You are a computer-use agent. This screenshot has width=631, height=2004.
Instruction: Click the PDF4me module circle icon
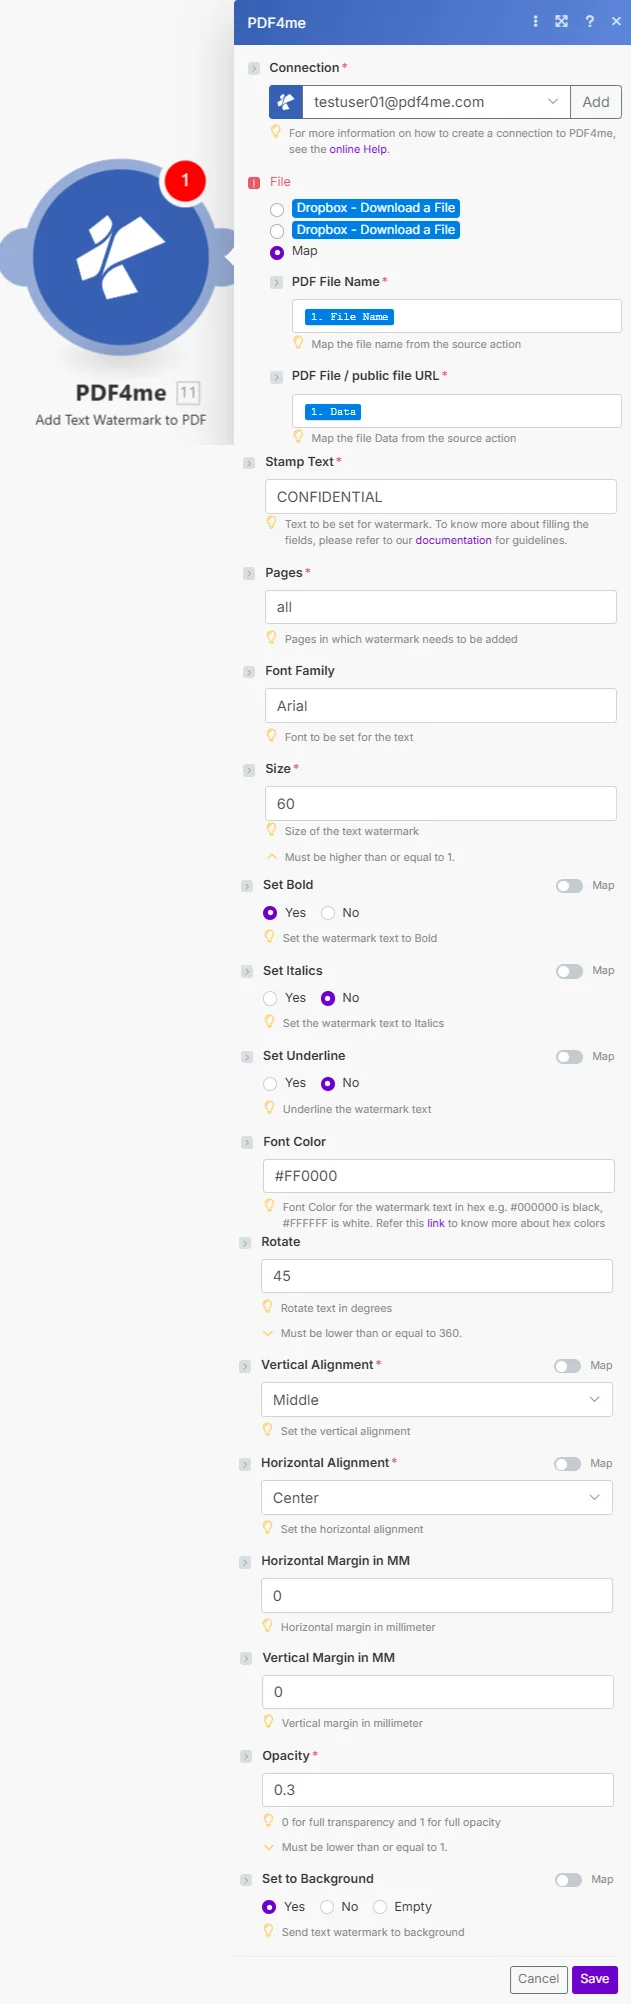click(122, 257)
